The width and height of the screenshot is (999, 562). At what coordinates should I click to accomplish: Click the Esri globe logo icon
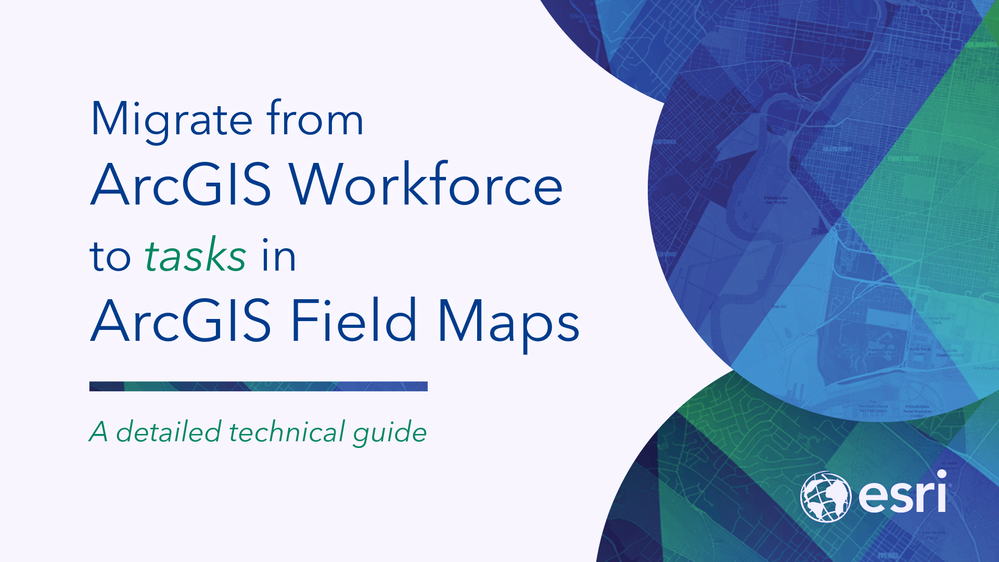tap(826, 496)
